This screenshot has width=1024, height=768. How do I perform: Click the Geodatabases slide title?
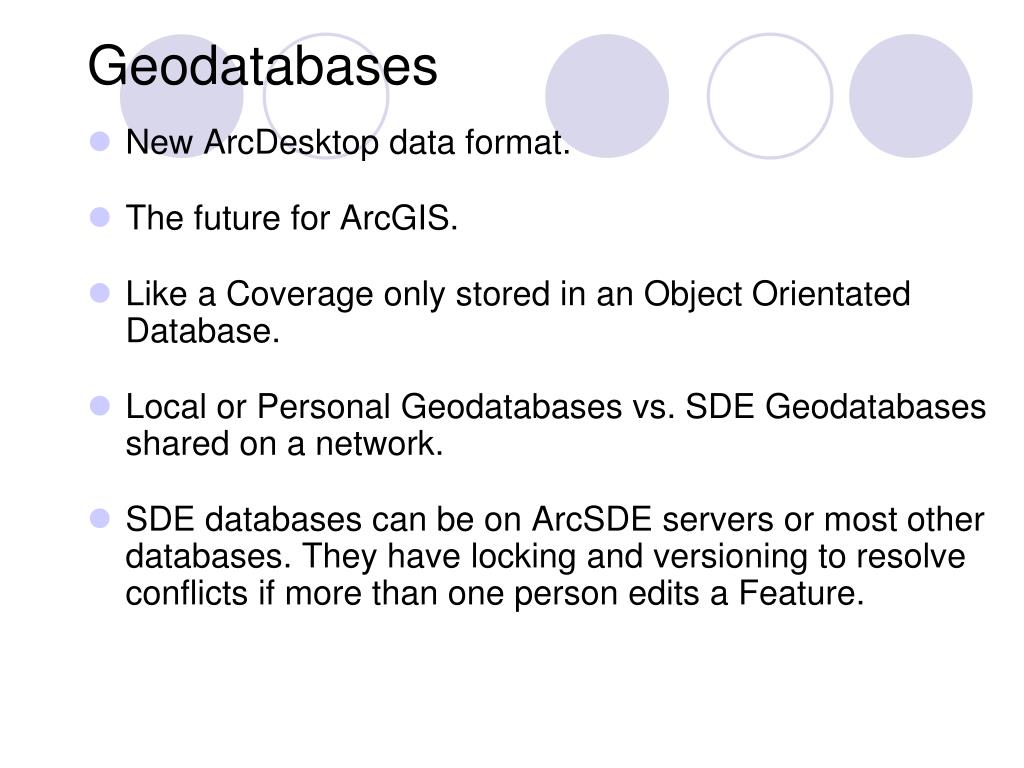pos(263,66)
